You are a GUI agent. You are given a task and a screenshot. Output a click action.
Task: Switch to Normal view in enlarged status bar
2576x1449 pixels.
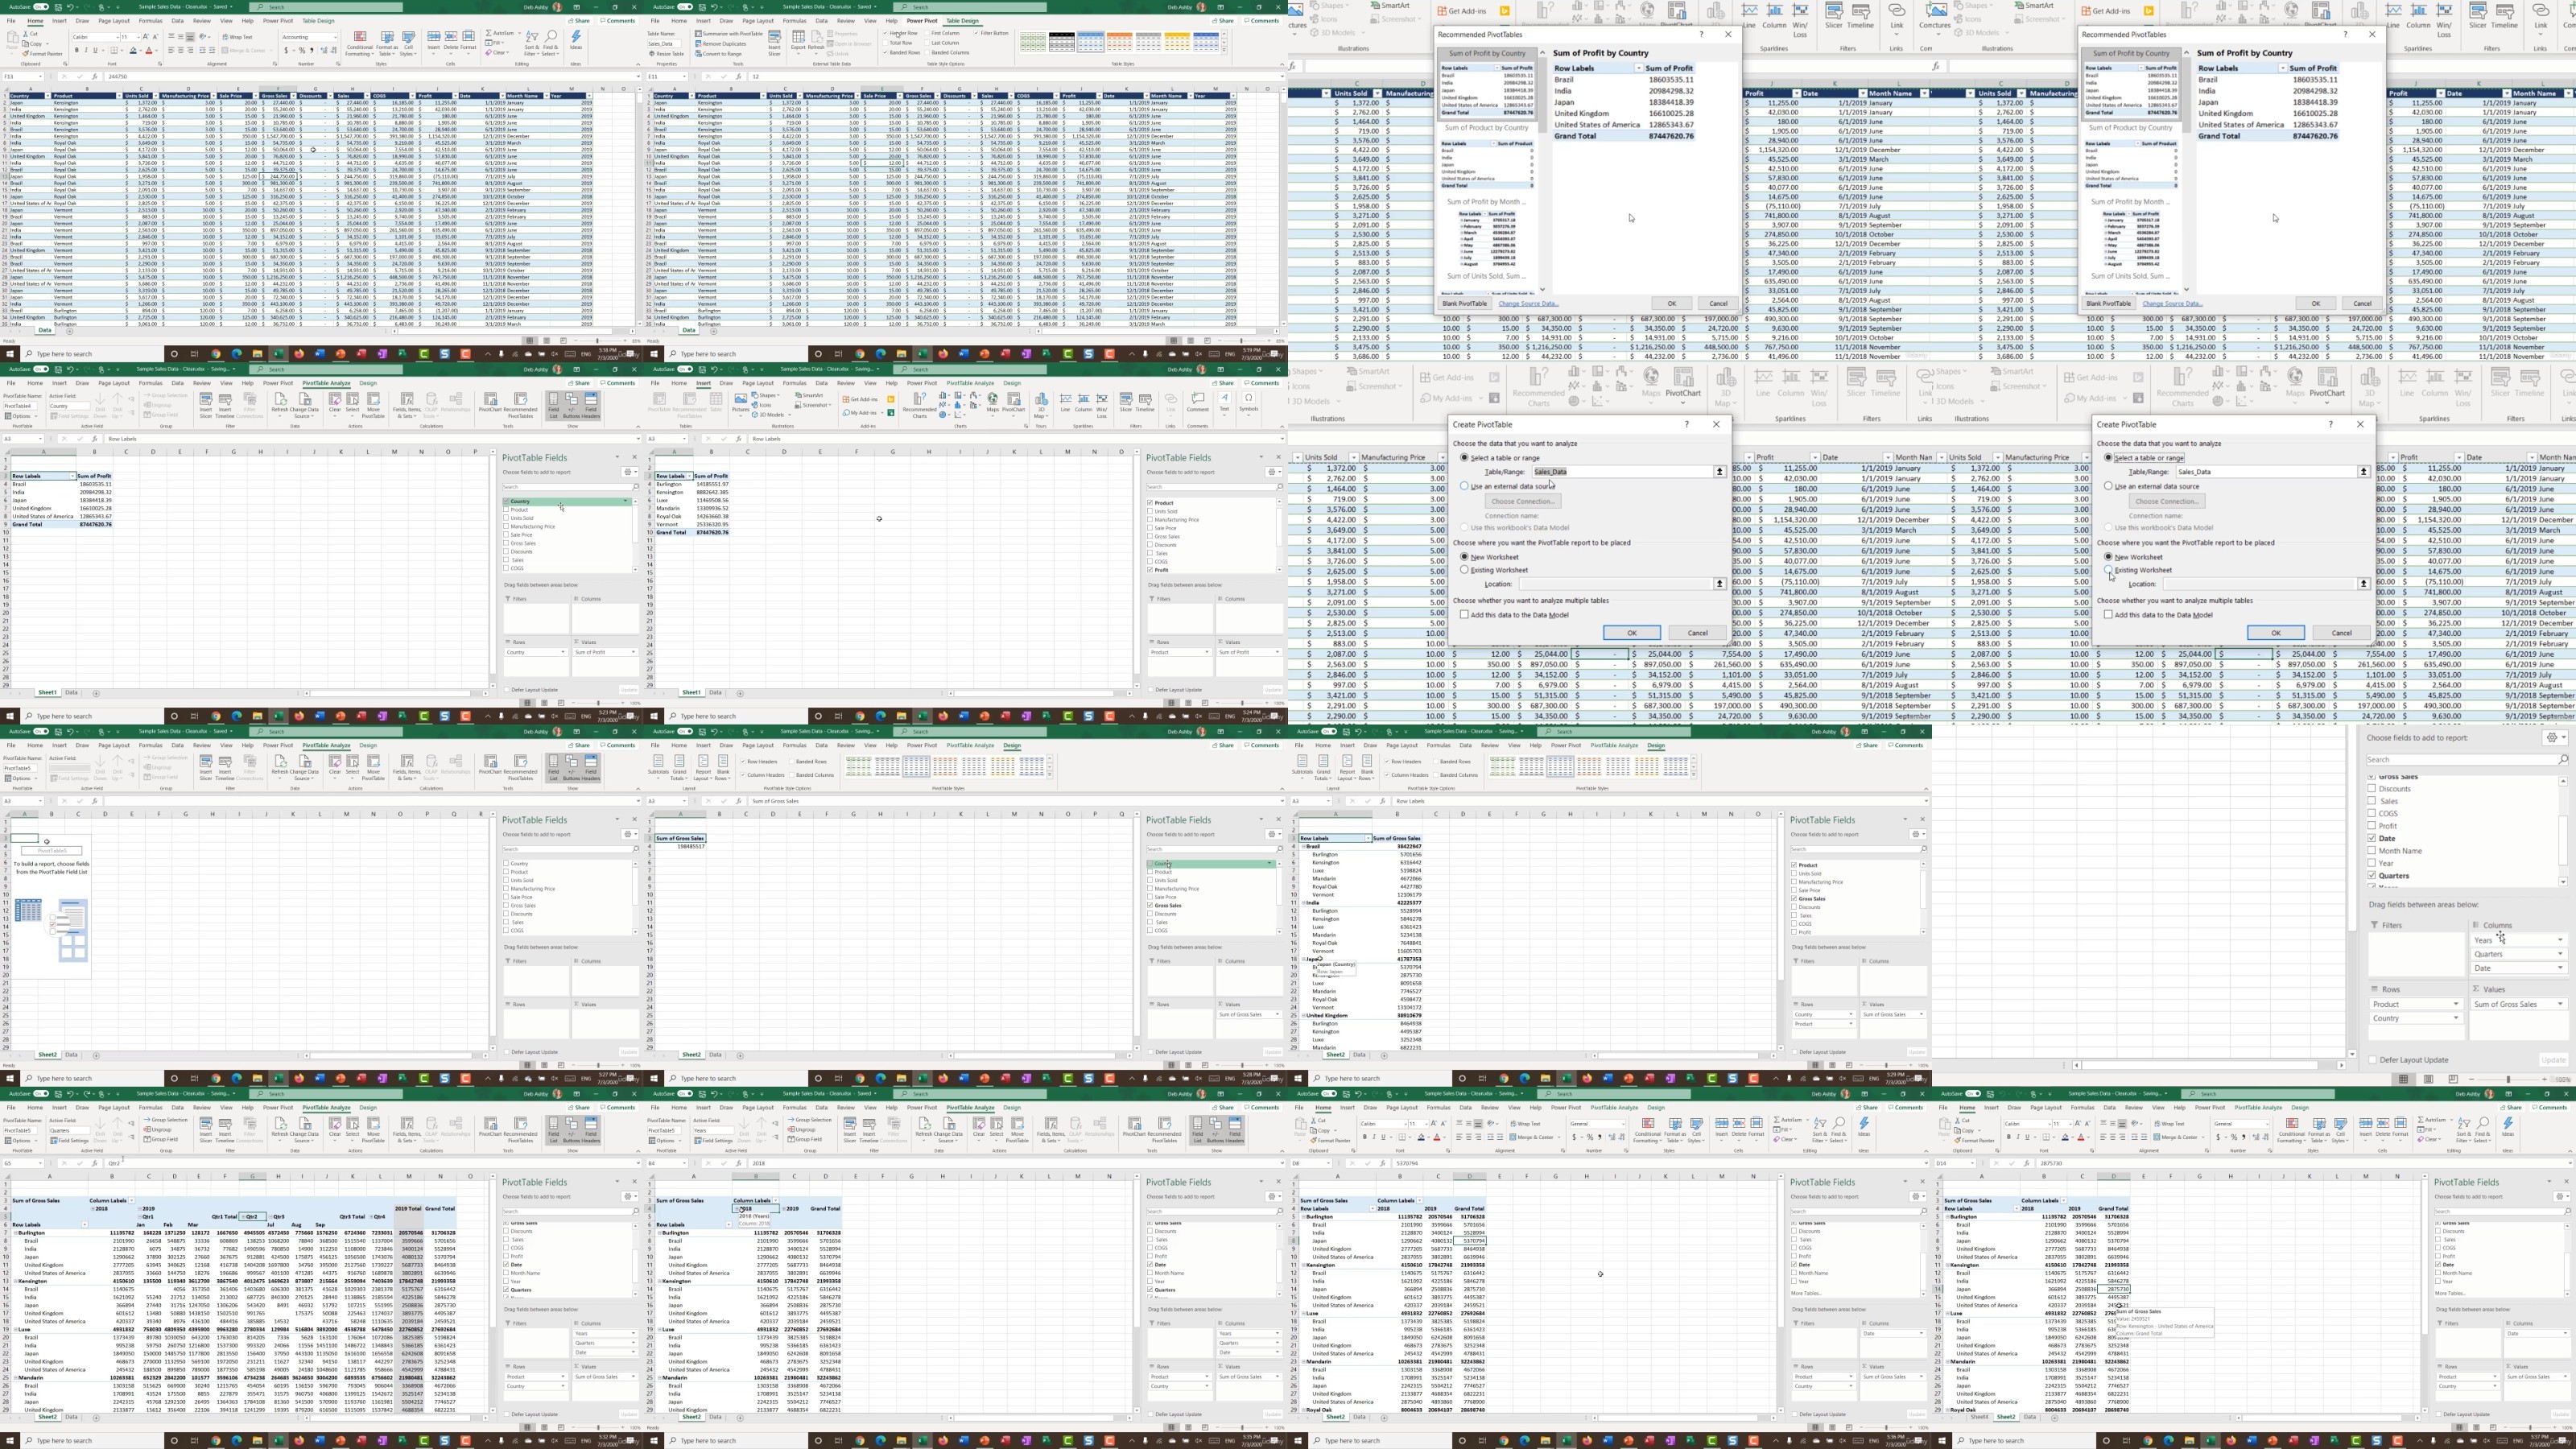point(2403,1079)
